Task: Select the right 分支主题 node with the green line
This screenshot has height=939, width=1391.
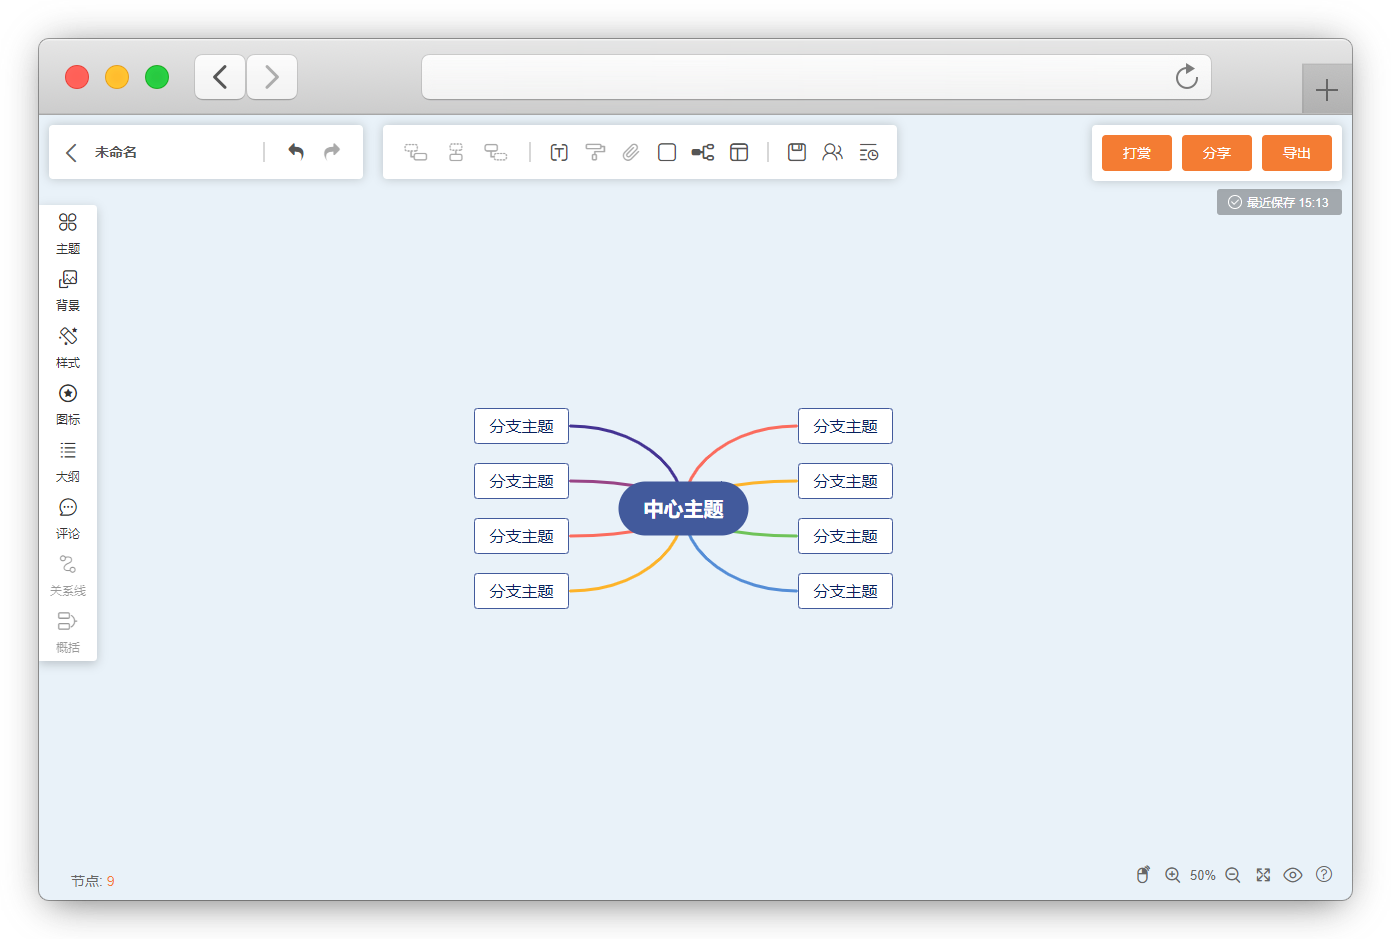Action: pos(845,536)
